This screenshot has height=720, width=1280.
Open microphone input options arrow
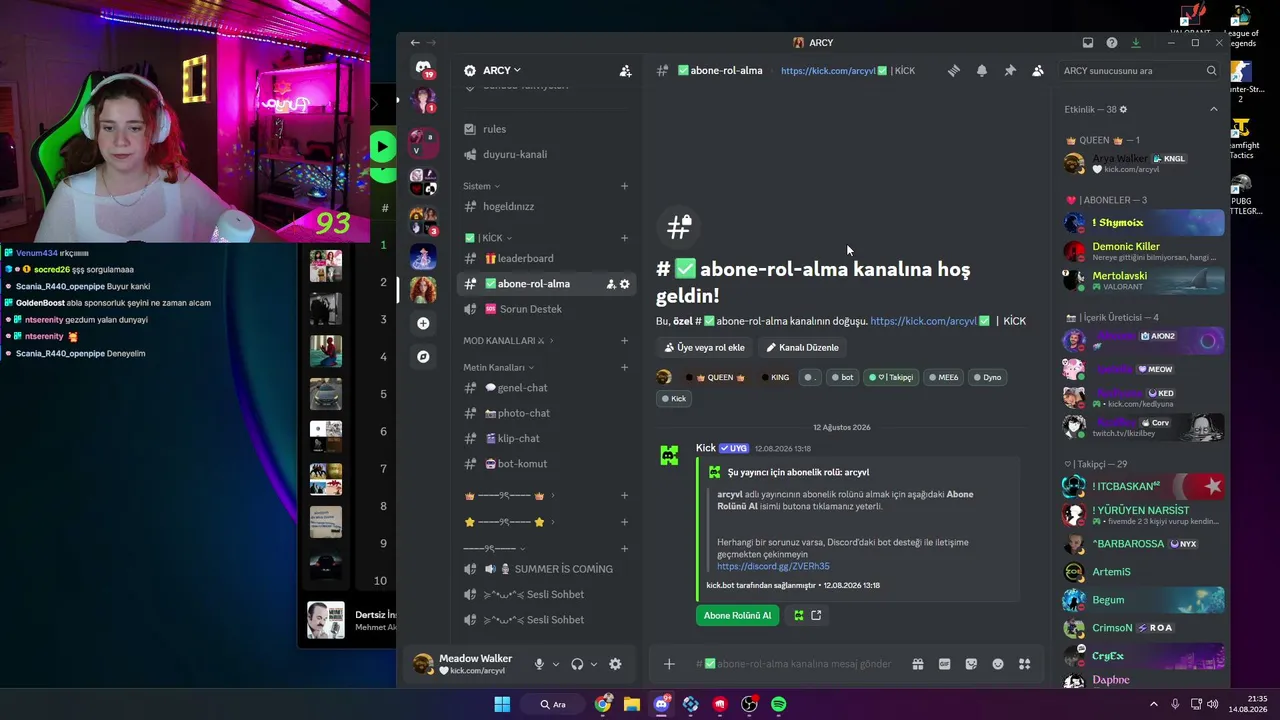pos(556,664)
